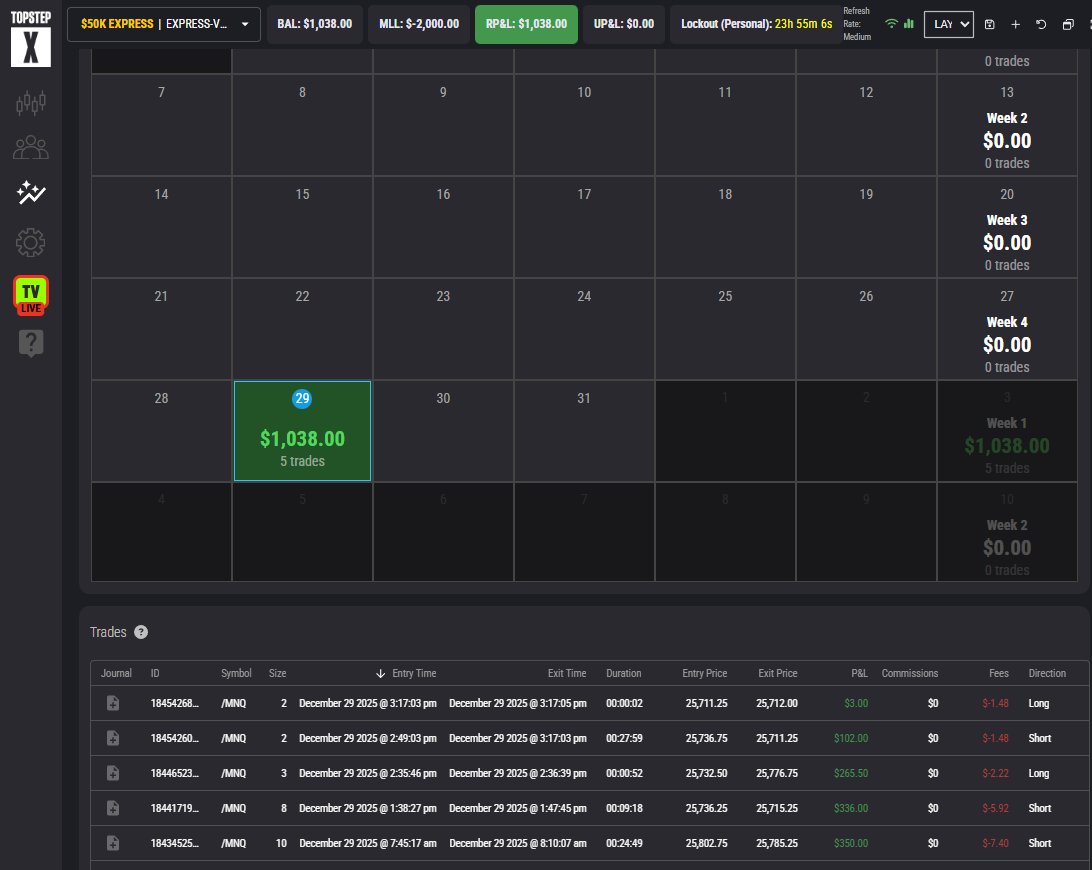Click the $350.00 P&L value

point(851,843)
